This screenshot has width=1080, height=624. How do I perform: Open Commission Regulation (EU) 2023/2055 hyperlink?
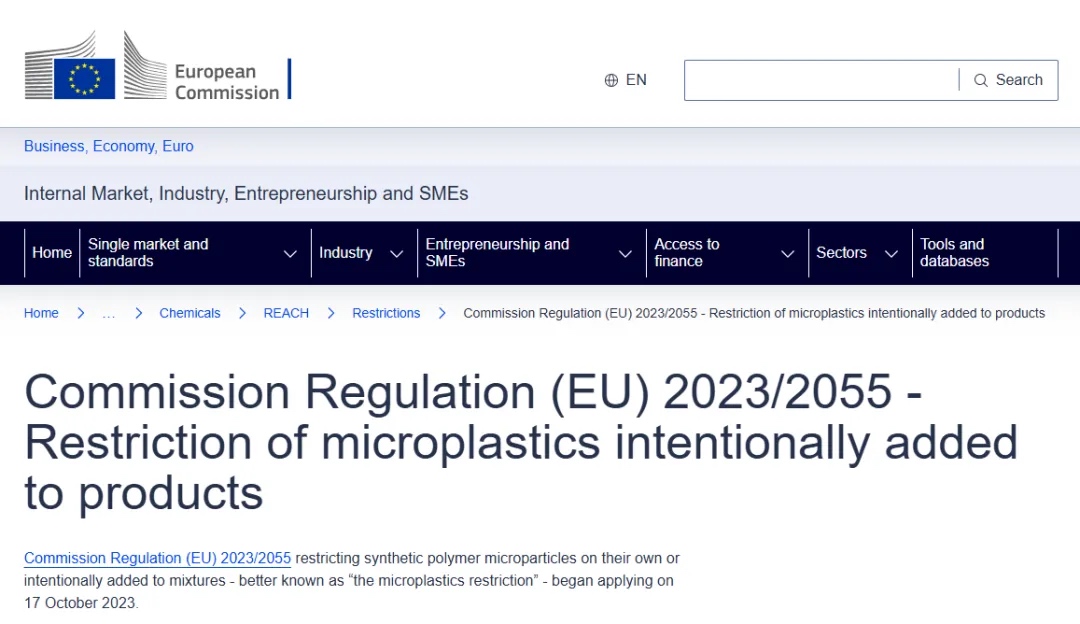click(x=157, y=558)
